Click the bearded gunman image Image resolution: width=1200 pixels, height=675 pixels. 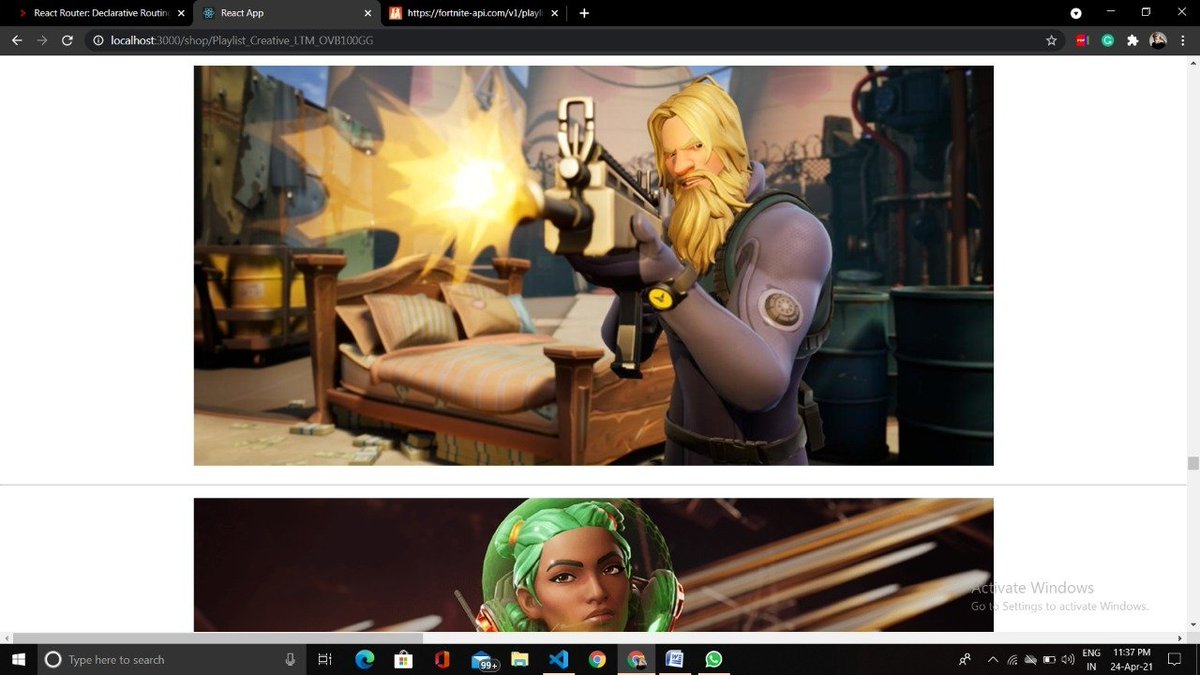point(593,265)
